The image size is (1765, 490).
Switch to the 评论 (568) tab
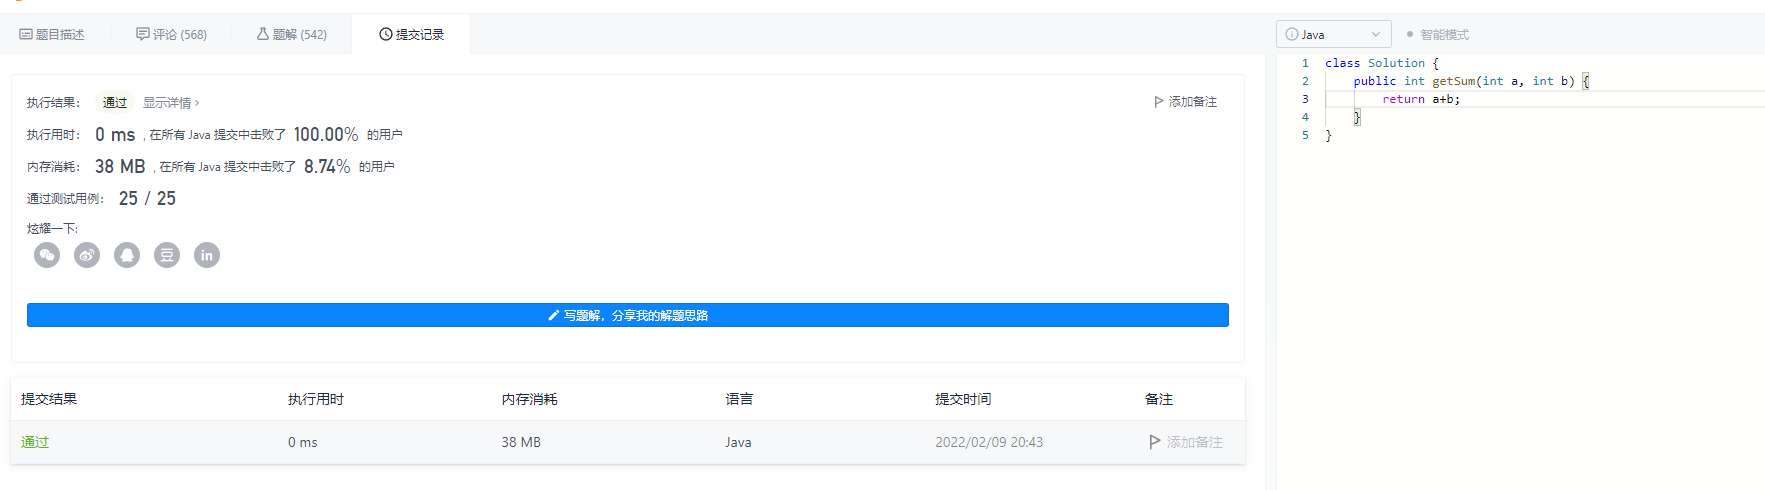(x=172, y=34)
